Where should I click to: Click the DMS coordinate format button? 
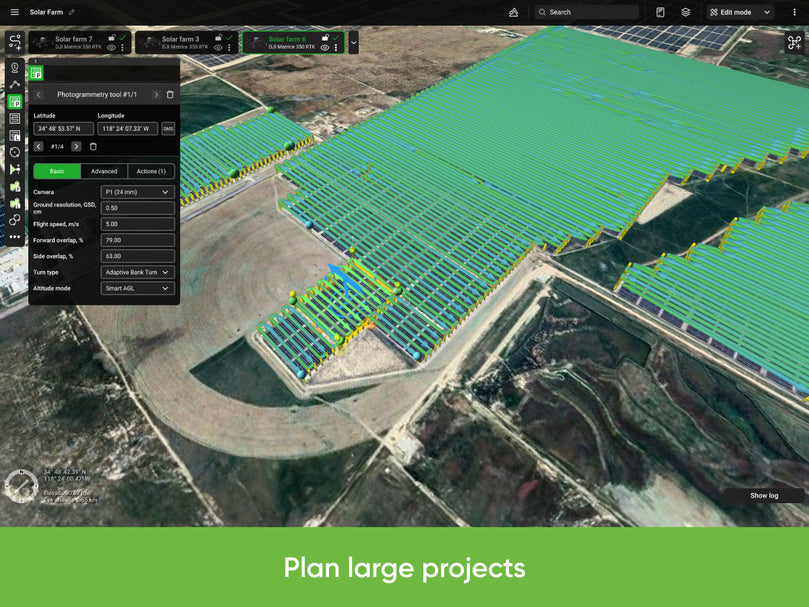168,128
